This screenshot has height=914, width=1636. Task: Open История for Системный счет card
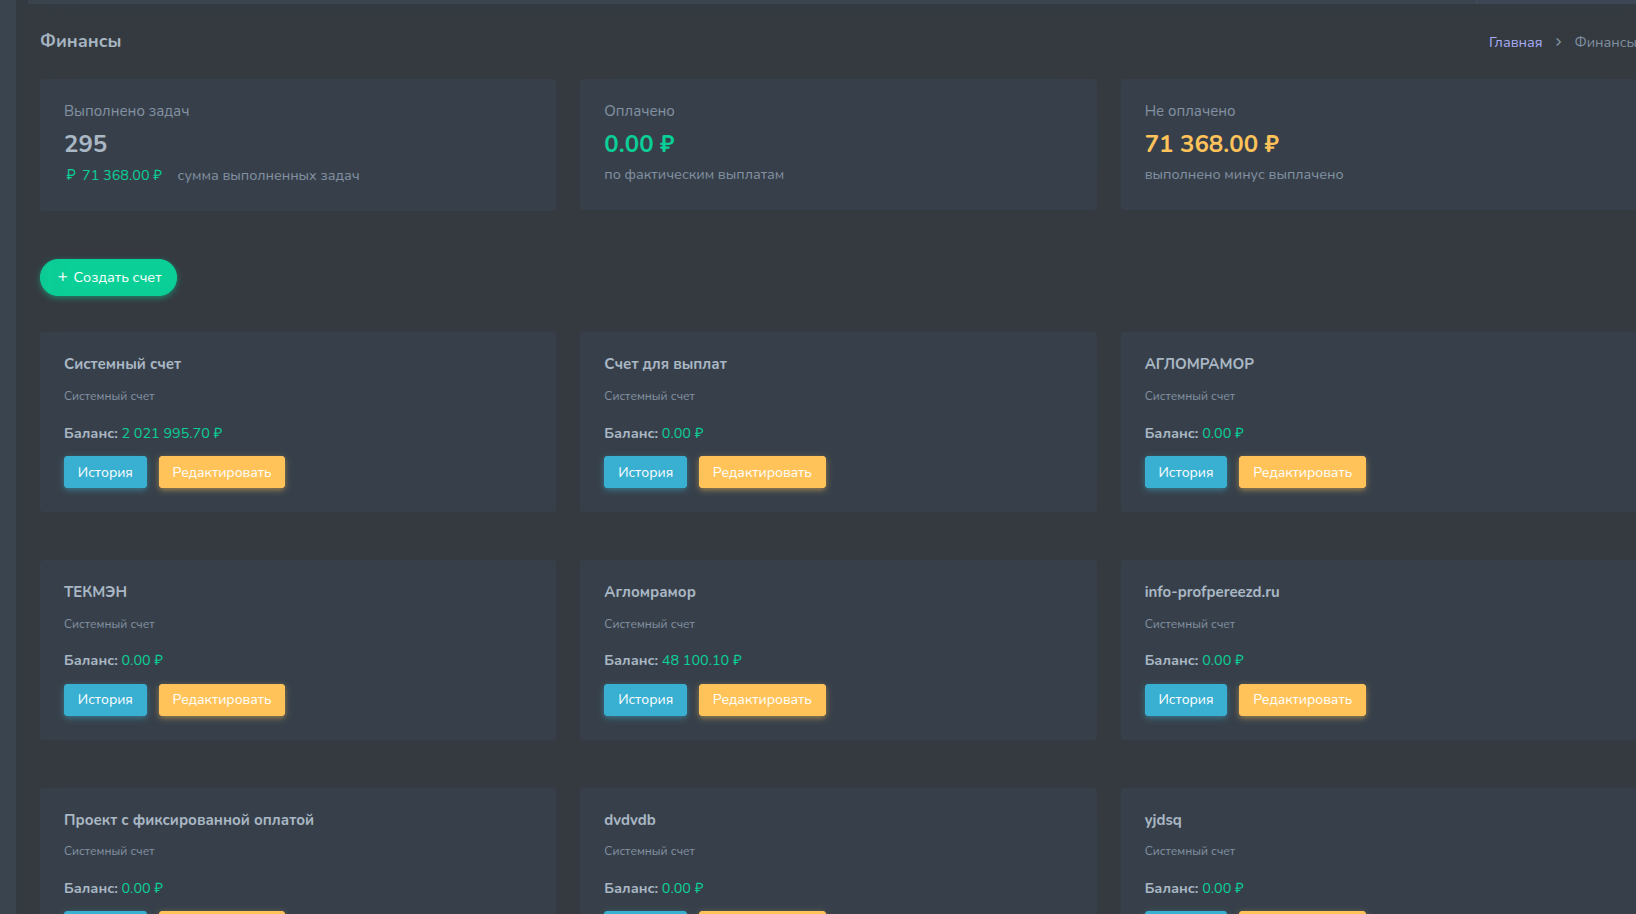coord(105,472)
